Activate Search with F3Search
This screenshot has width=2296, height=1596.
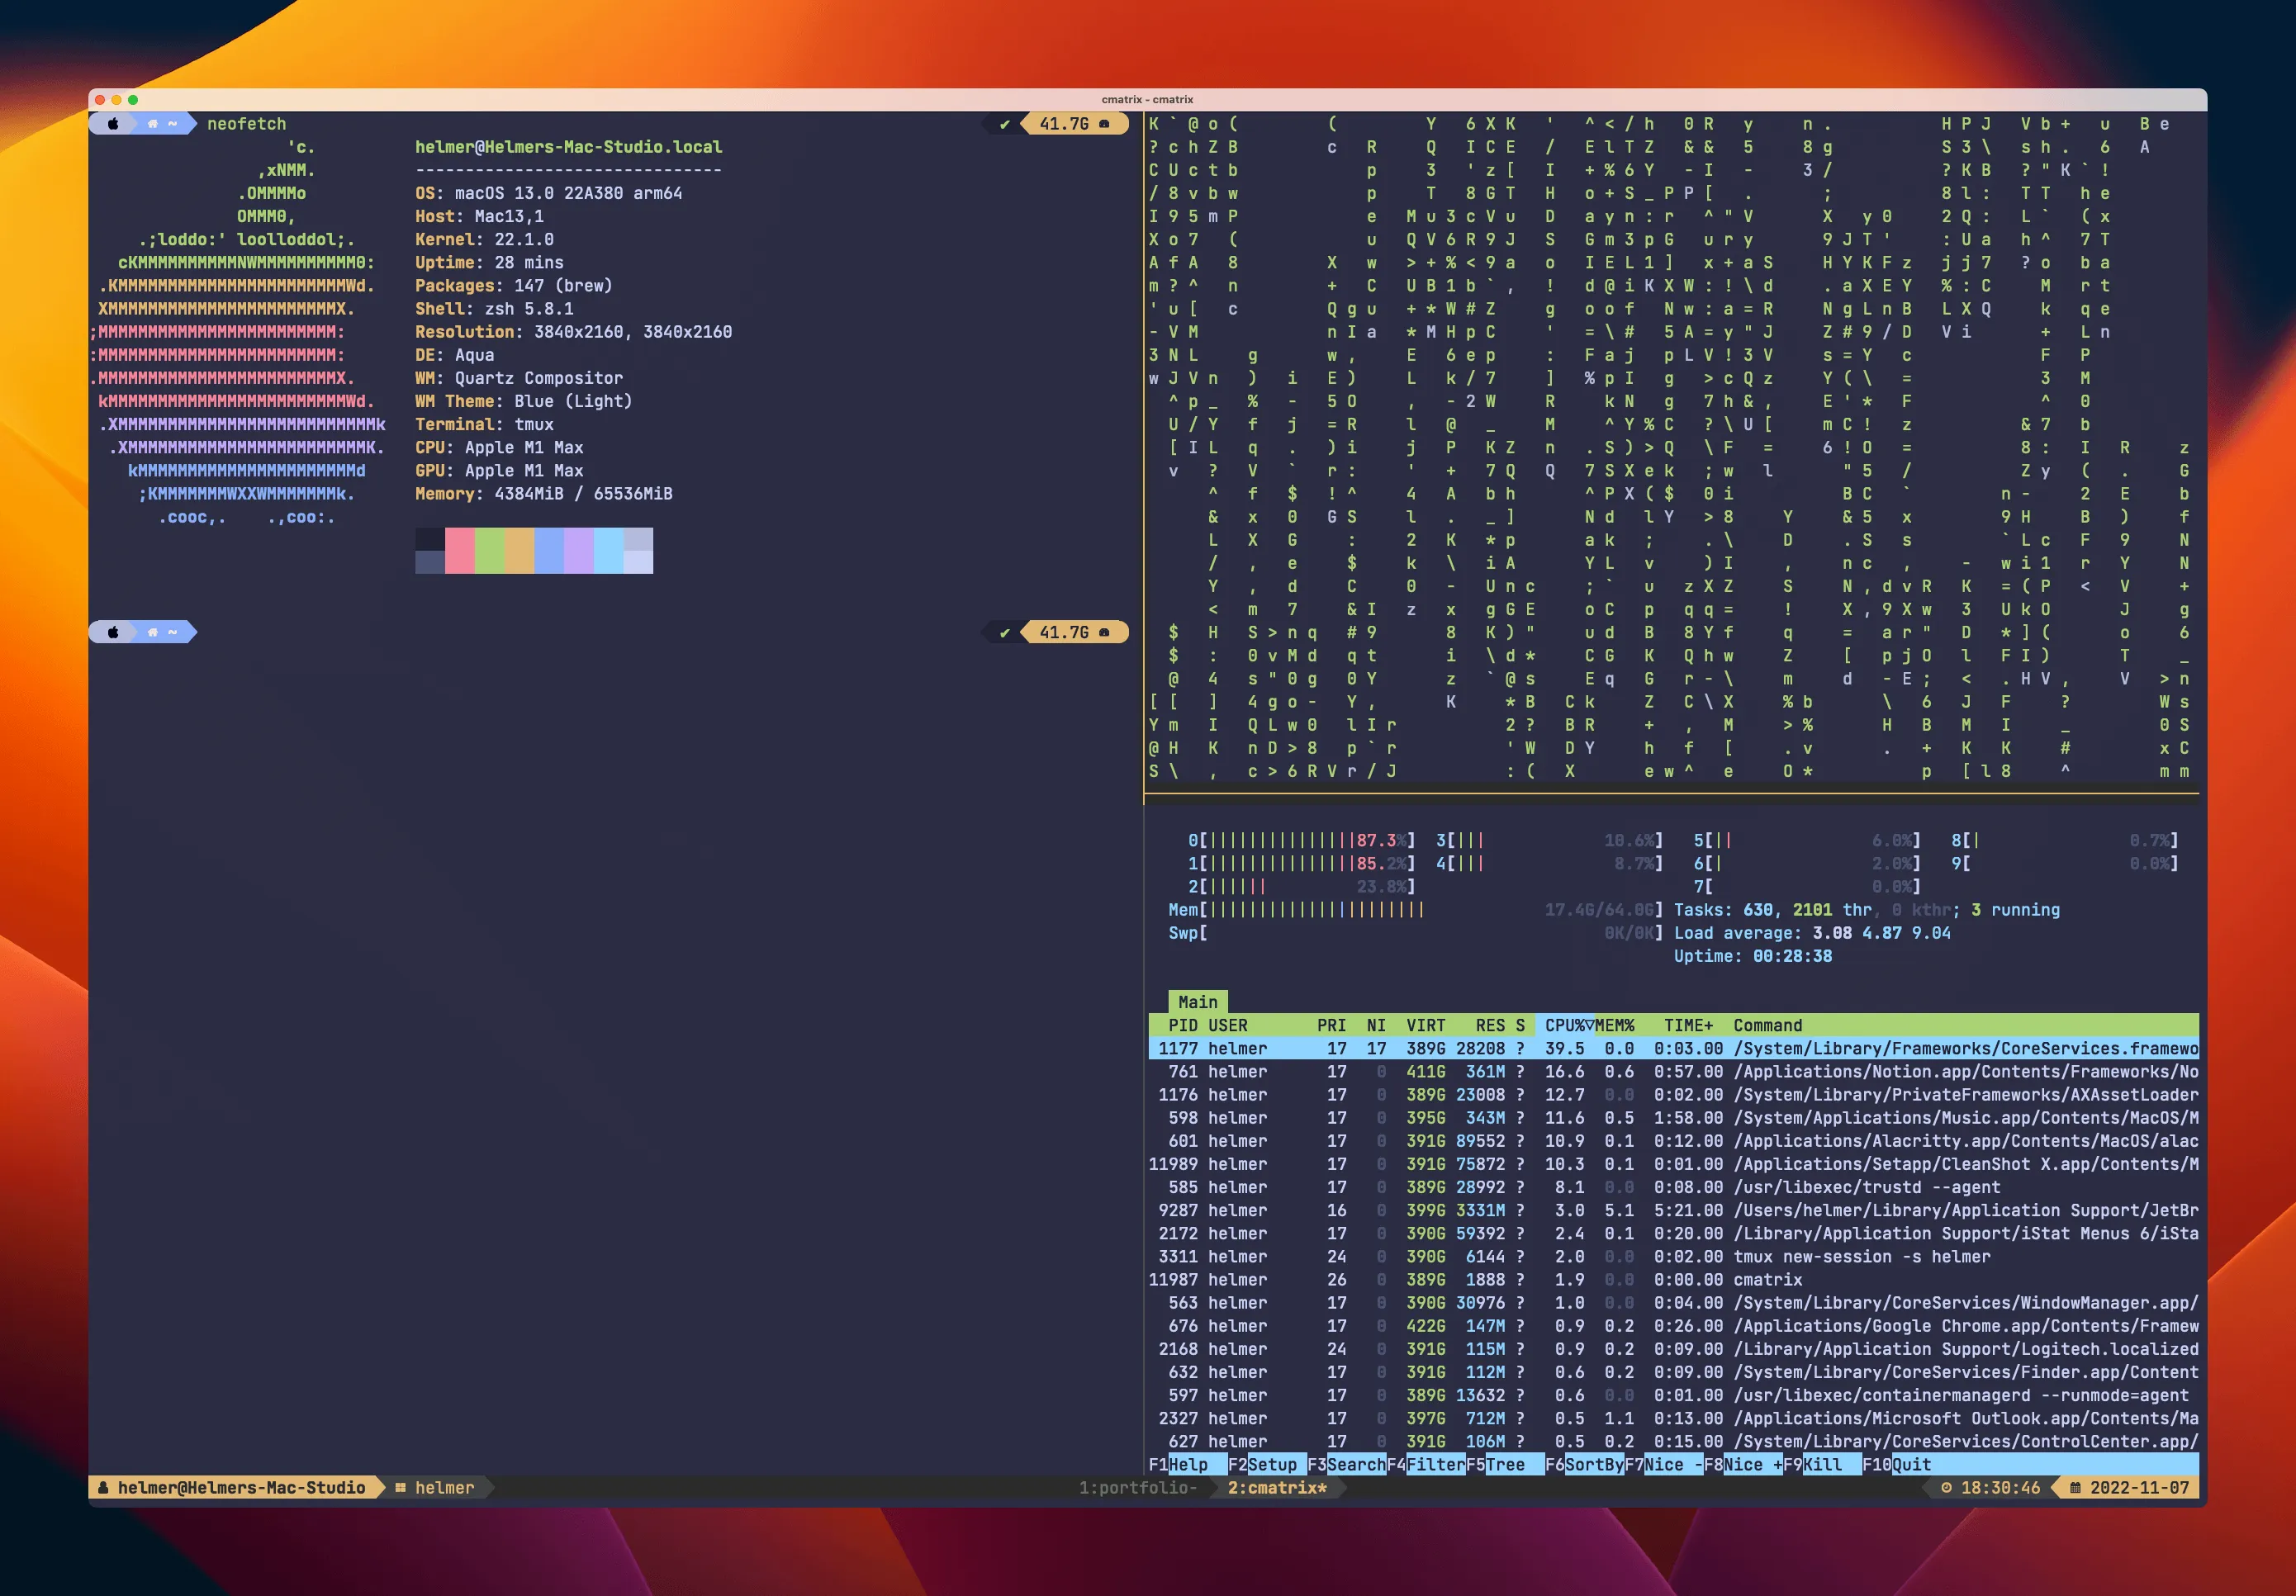tap(1347, 1464)
